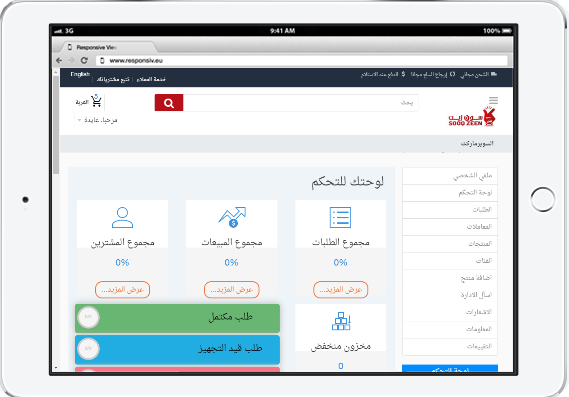The width and height of the screenshot is (569, 397).
Task: Click the 3G signal indicator
Action: tap(64, 31)
